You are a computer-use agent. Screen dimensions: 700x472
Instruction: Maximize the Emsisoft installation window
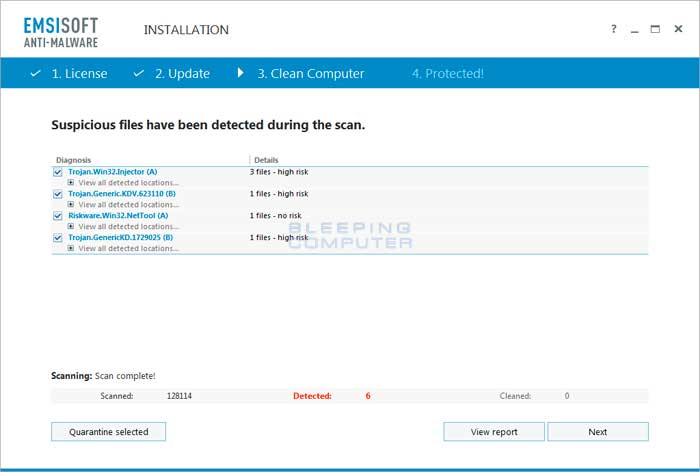(655, 29)
